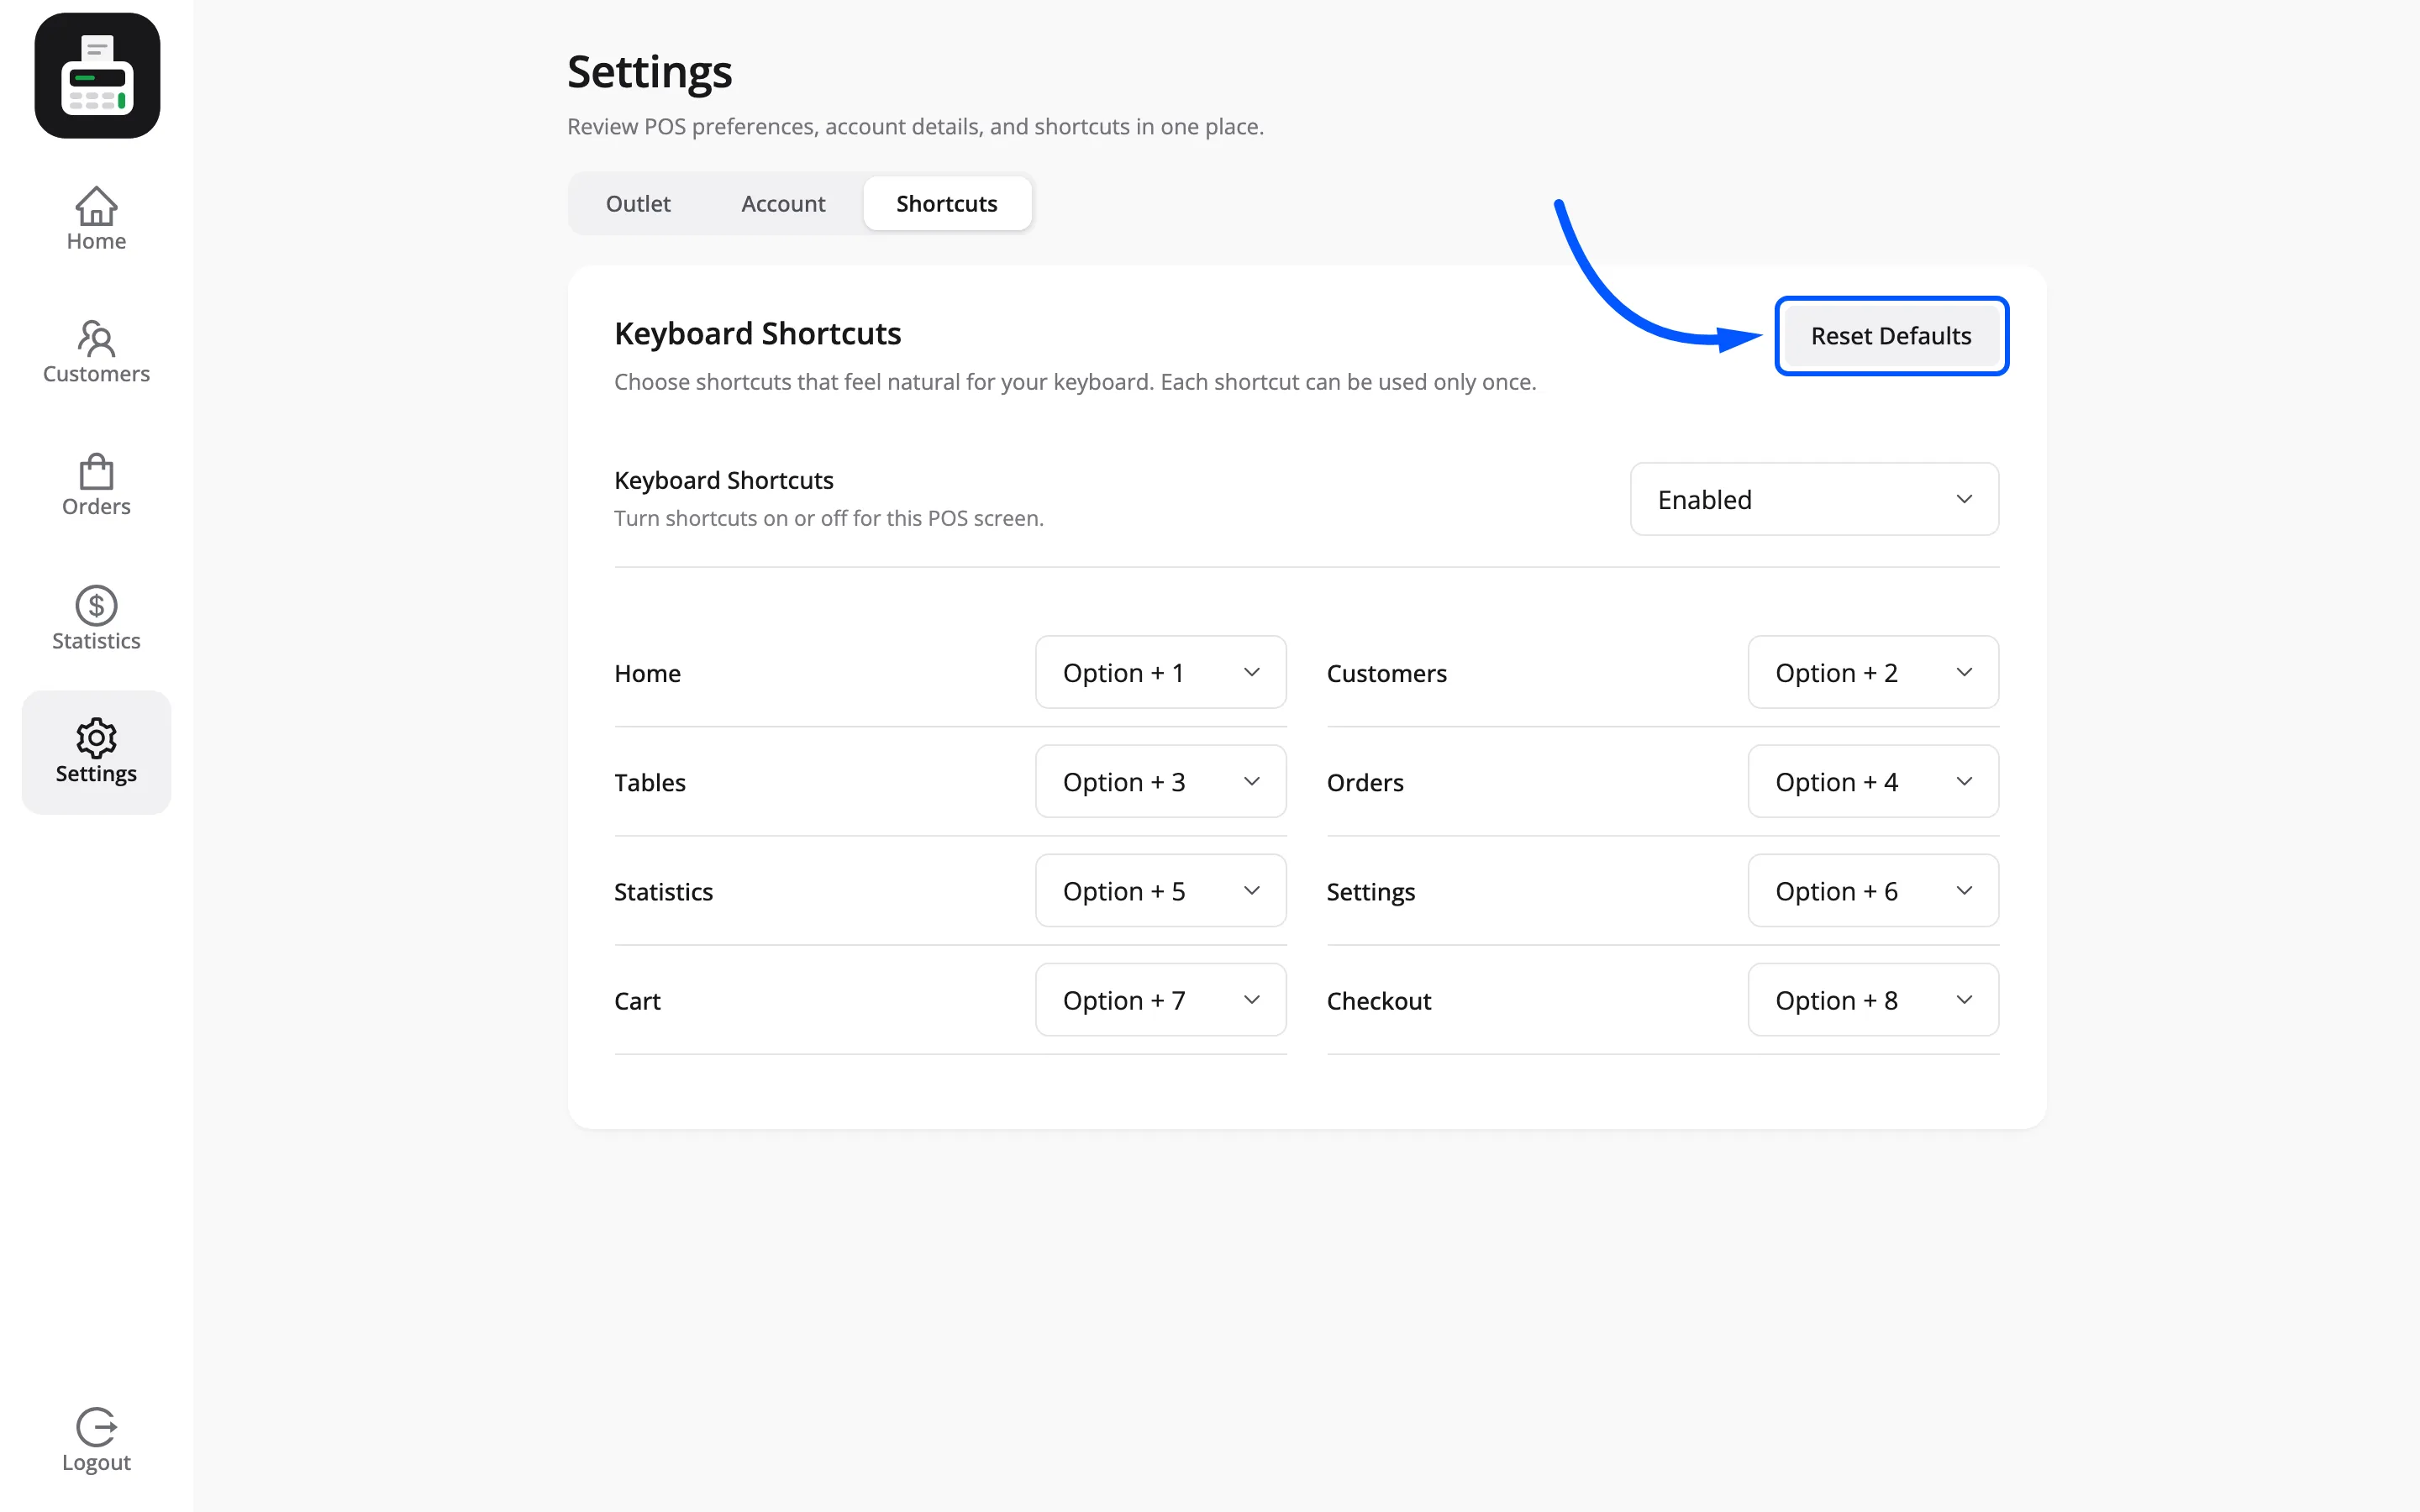Expand the Orders shortcut Option + 4 dropdown
This screenshot has width=2420, height=1512.
coord(1873,782)
